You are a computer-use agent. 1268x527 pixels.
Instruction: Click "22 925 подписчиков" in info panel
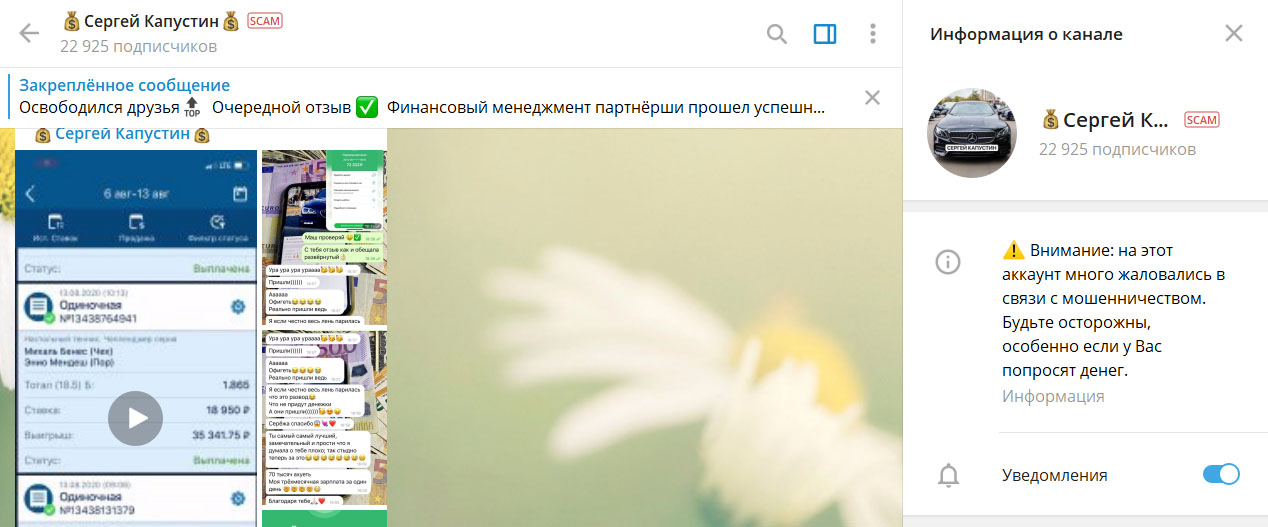point(1117,149)
